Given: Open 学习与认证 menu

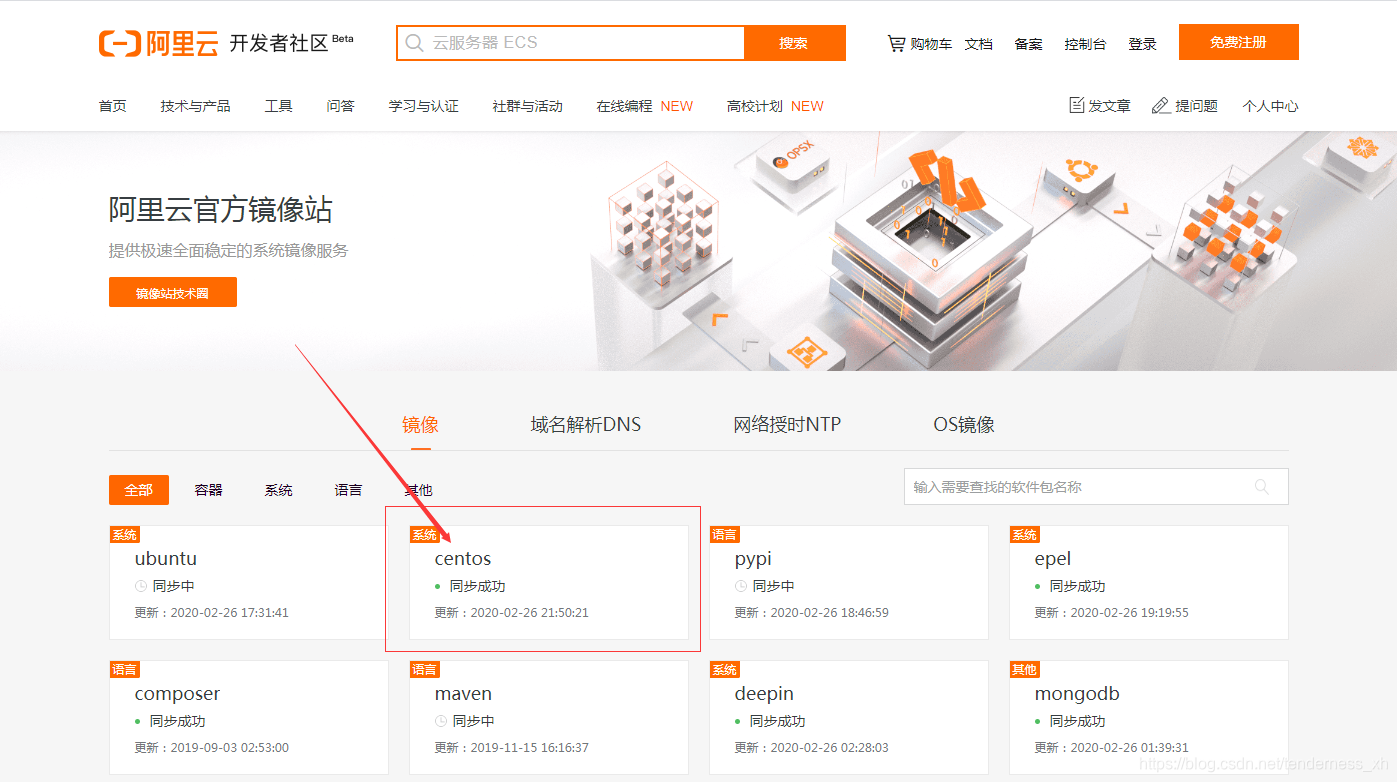Looking at the screenshot, I should (x=424, y=106).
